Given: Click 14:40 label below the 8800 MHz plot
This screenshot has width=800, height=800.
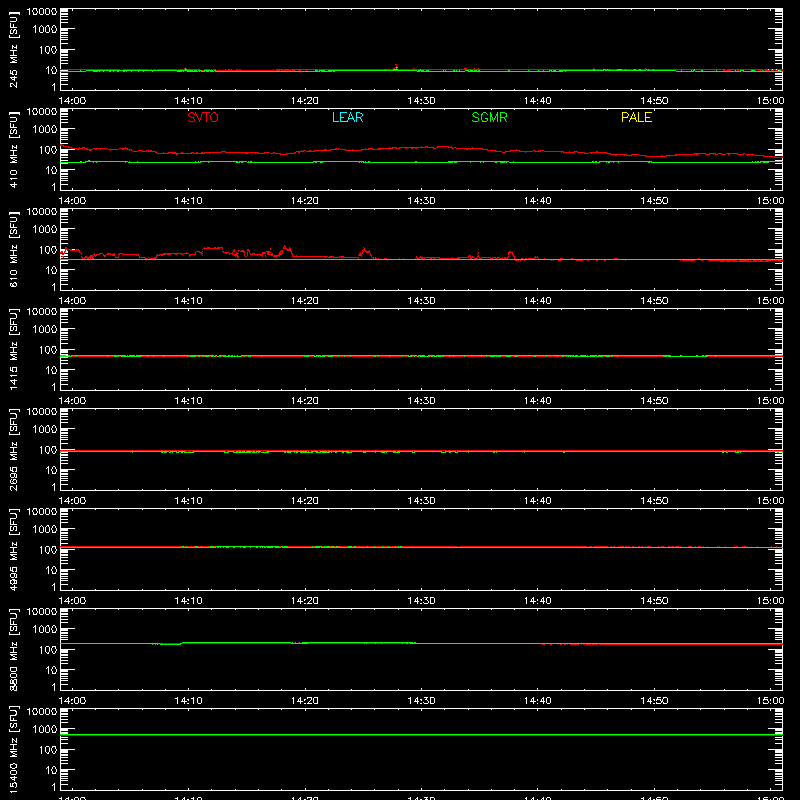Looking at the screenshot, I should 538,701.
